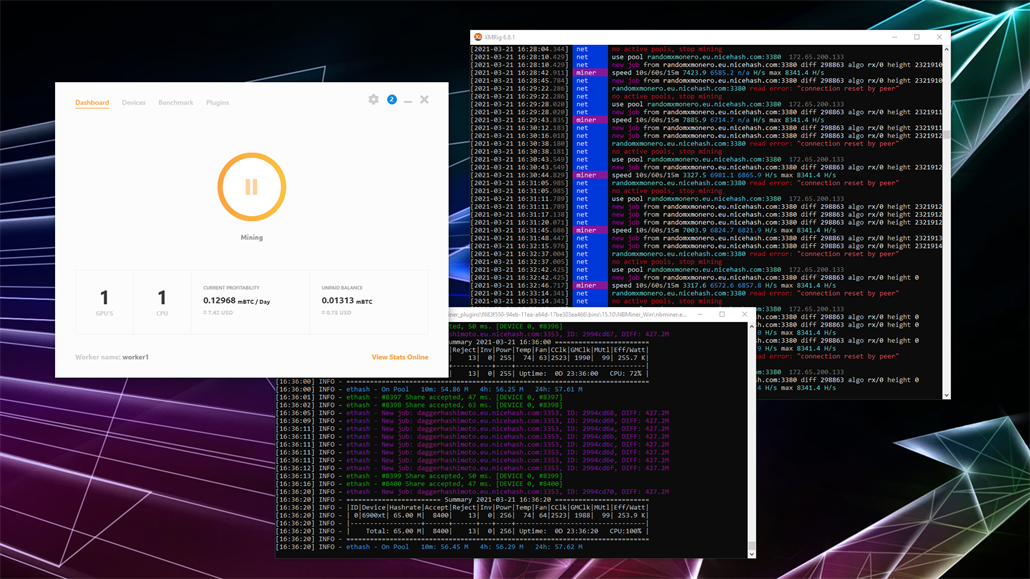Click the NBMiner scrollbar down arrow
The width and height of the screenshot is (1030, 579).
pyautogui.click(x=752, y=554)
